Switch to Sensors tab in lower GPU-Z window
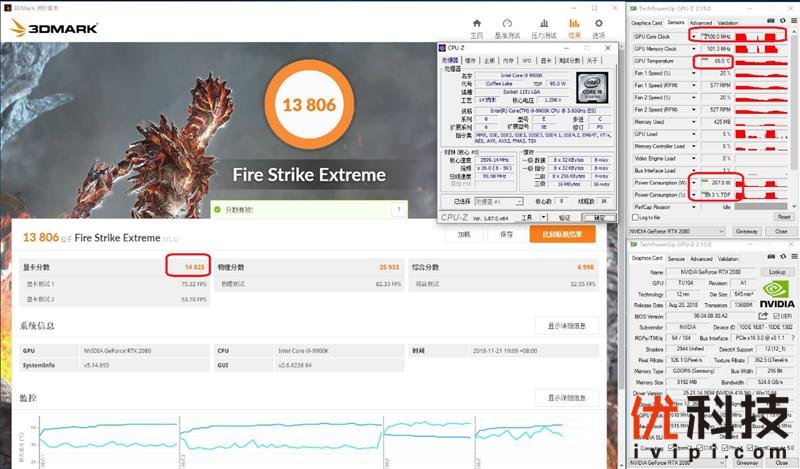Screen dimensions: 800x469 676,259
